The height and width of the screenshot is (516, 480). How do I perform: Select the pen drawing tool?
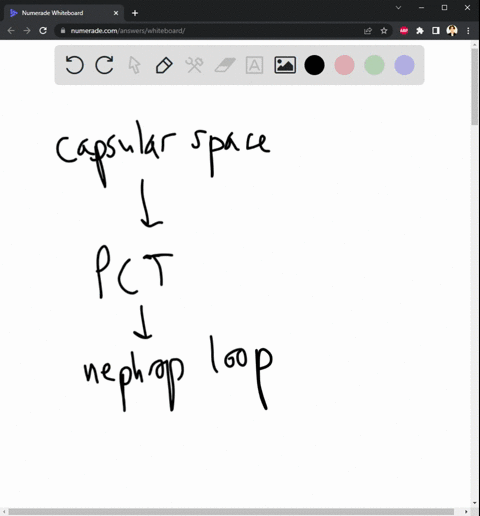(x=164, y=65)
